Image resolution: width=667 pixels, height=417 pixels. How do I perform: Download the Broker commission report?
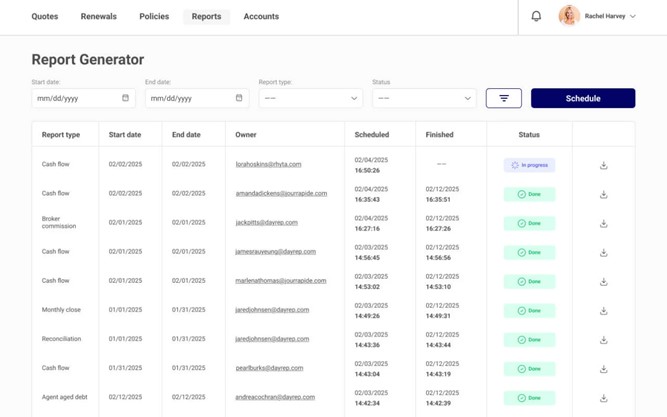pos(603,223)
